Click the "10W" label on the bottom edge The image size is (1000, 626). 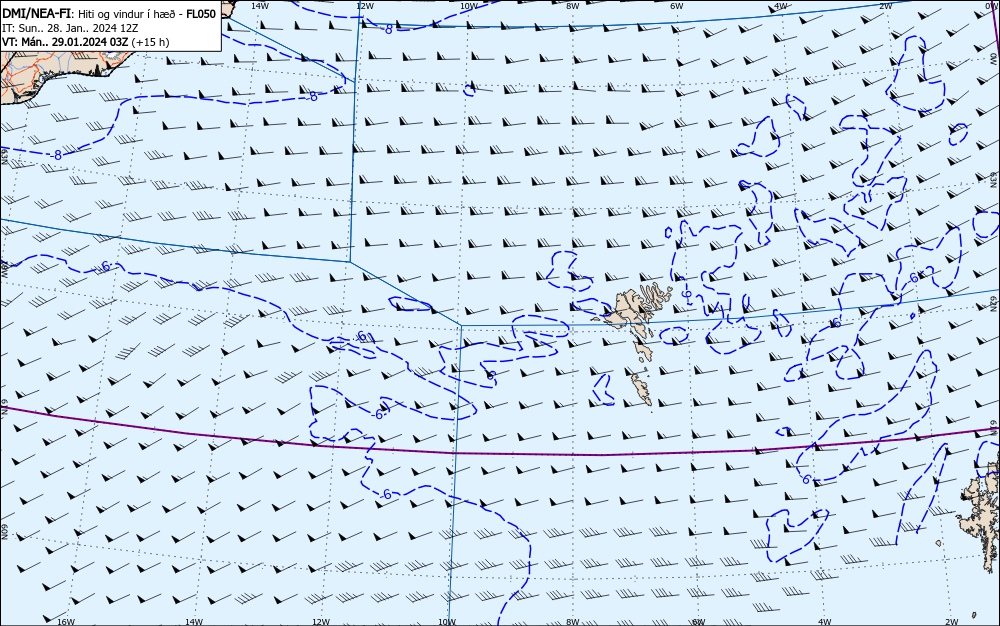click(x=447, y=622)
